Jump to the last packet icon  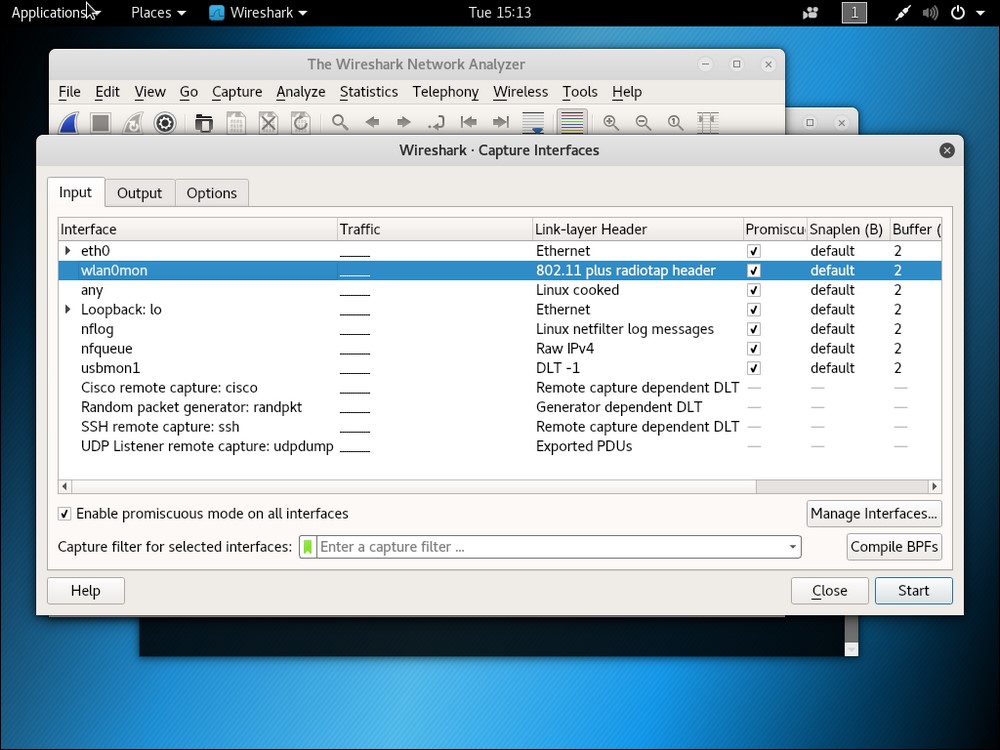click(501, 122)
